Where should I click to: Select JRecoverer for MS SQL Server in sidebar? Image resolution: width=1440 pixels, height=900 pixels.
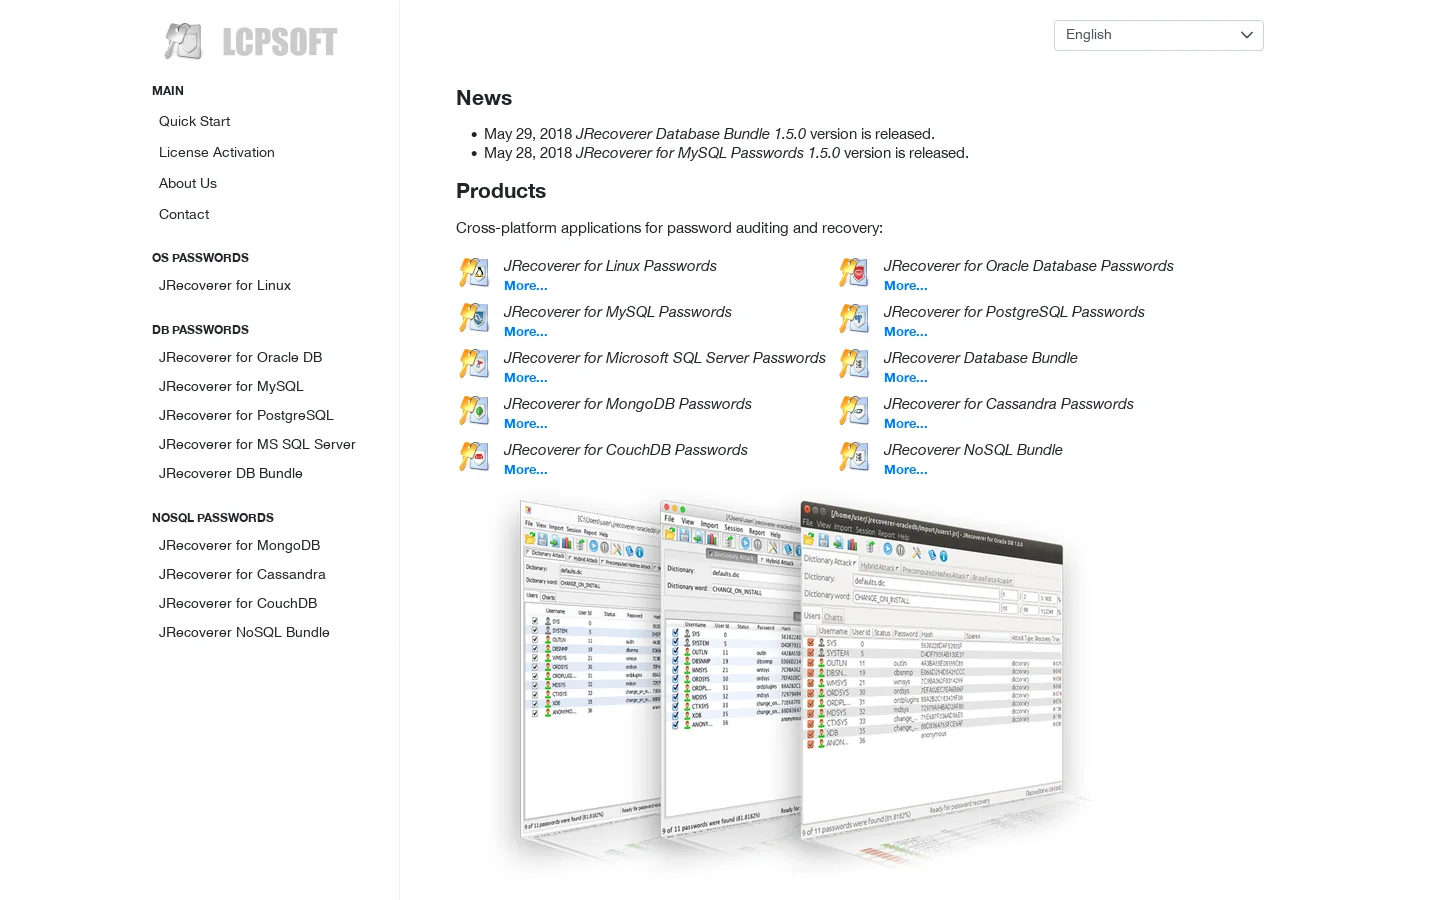(257, 444)
